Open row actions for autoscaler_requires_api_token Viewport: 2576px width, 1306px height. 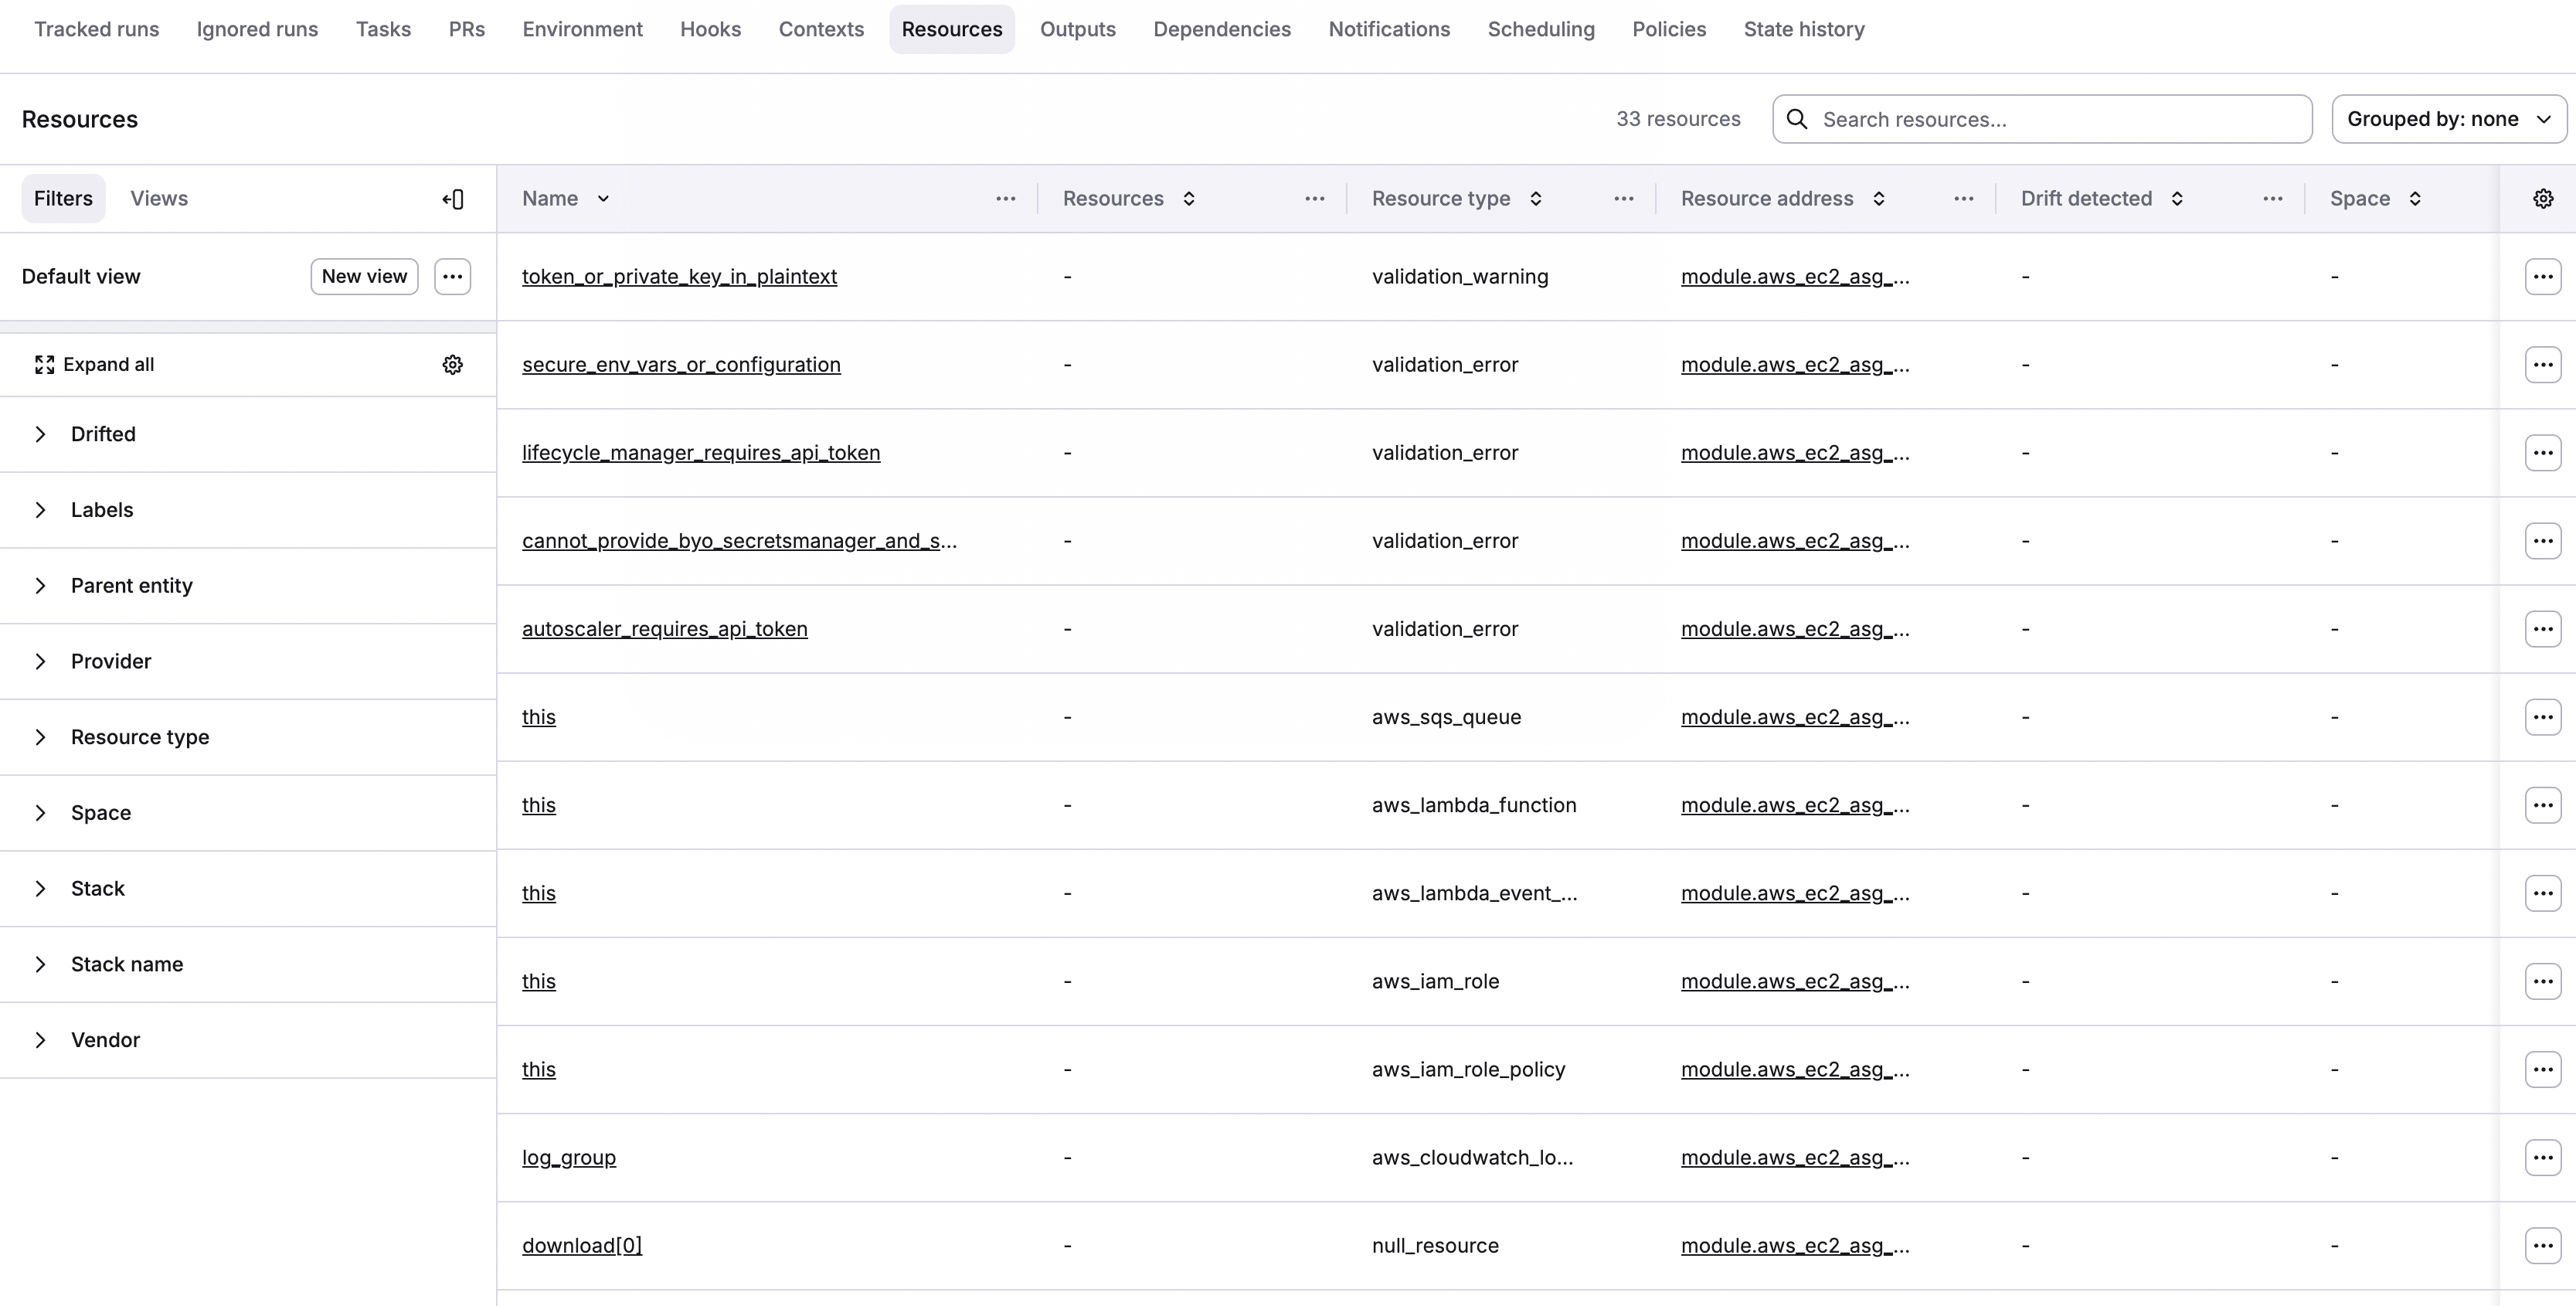pyautogui.click(x=2543, y=629)
